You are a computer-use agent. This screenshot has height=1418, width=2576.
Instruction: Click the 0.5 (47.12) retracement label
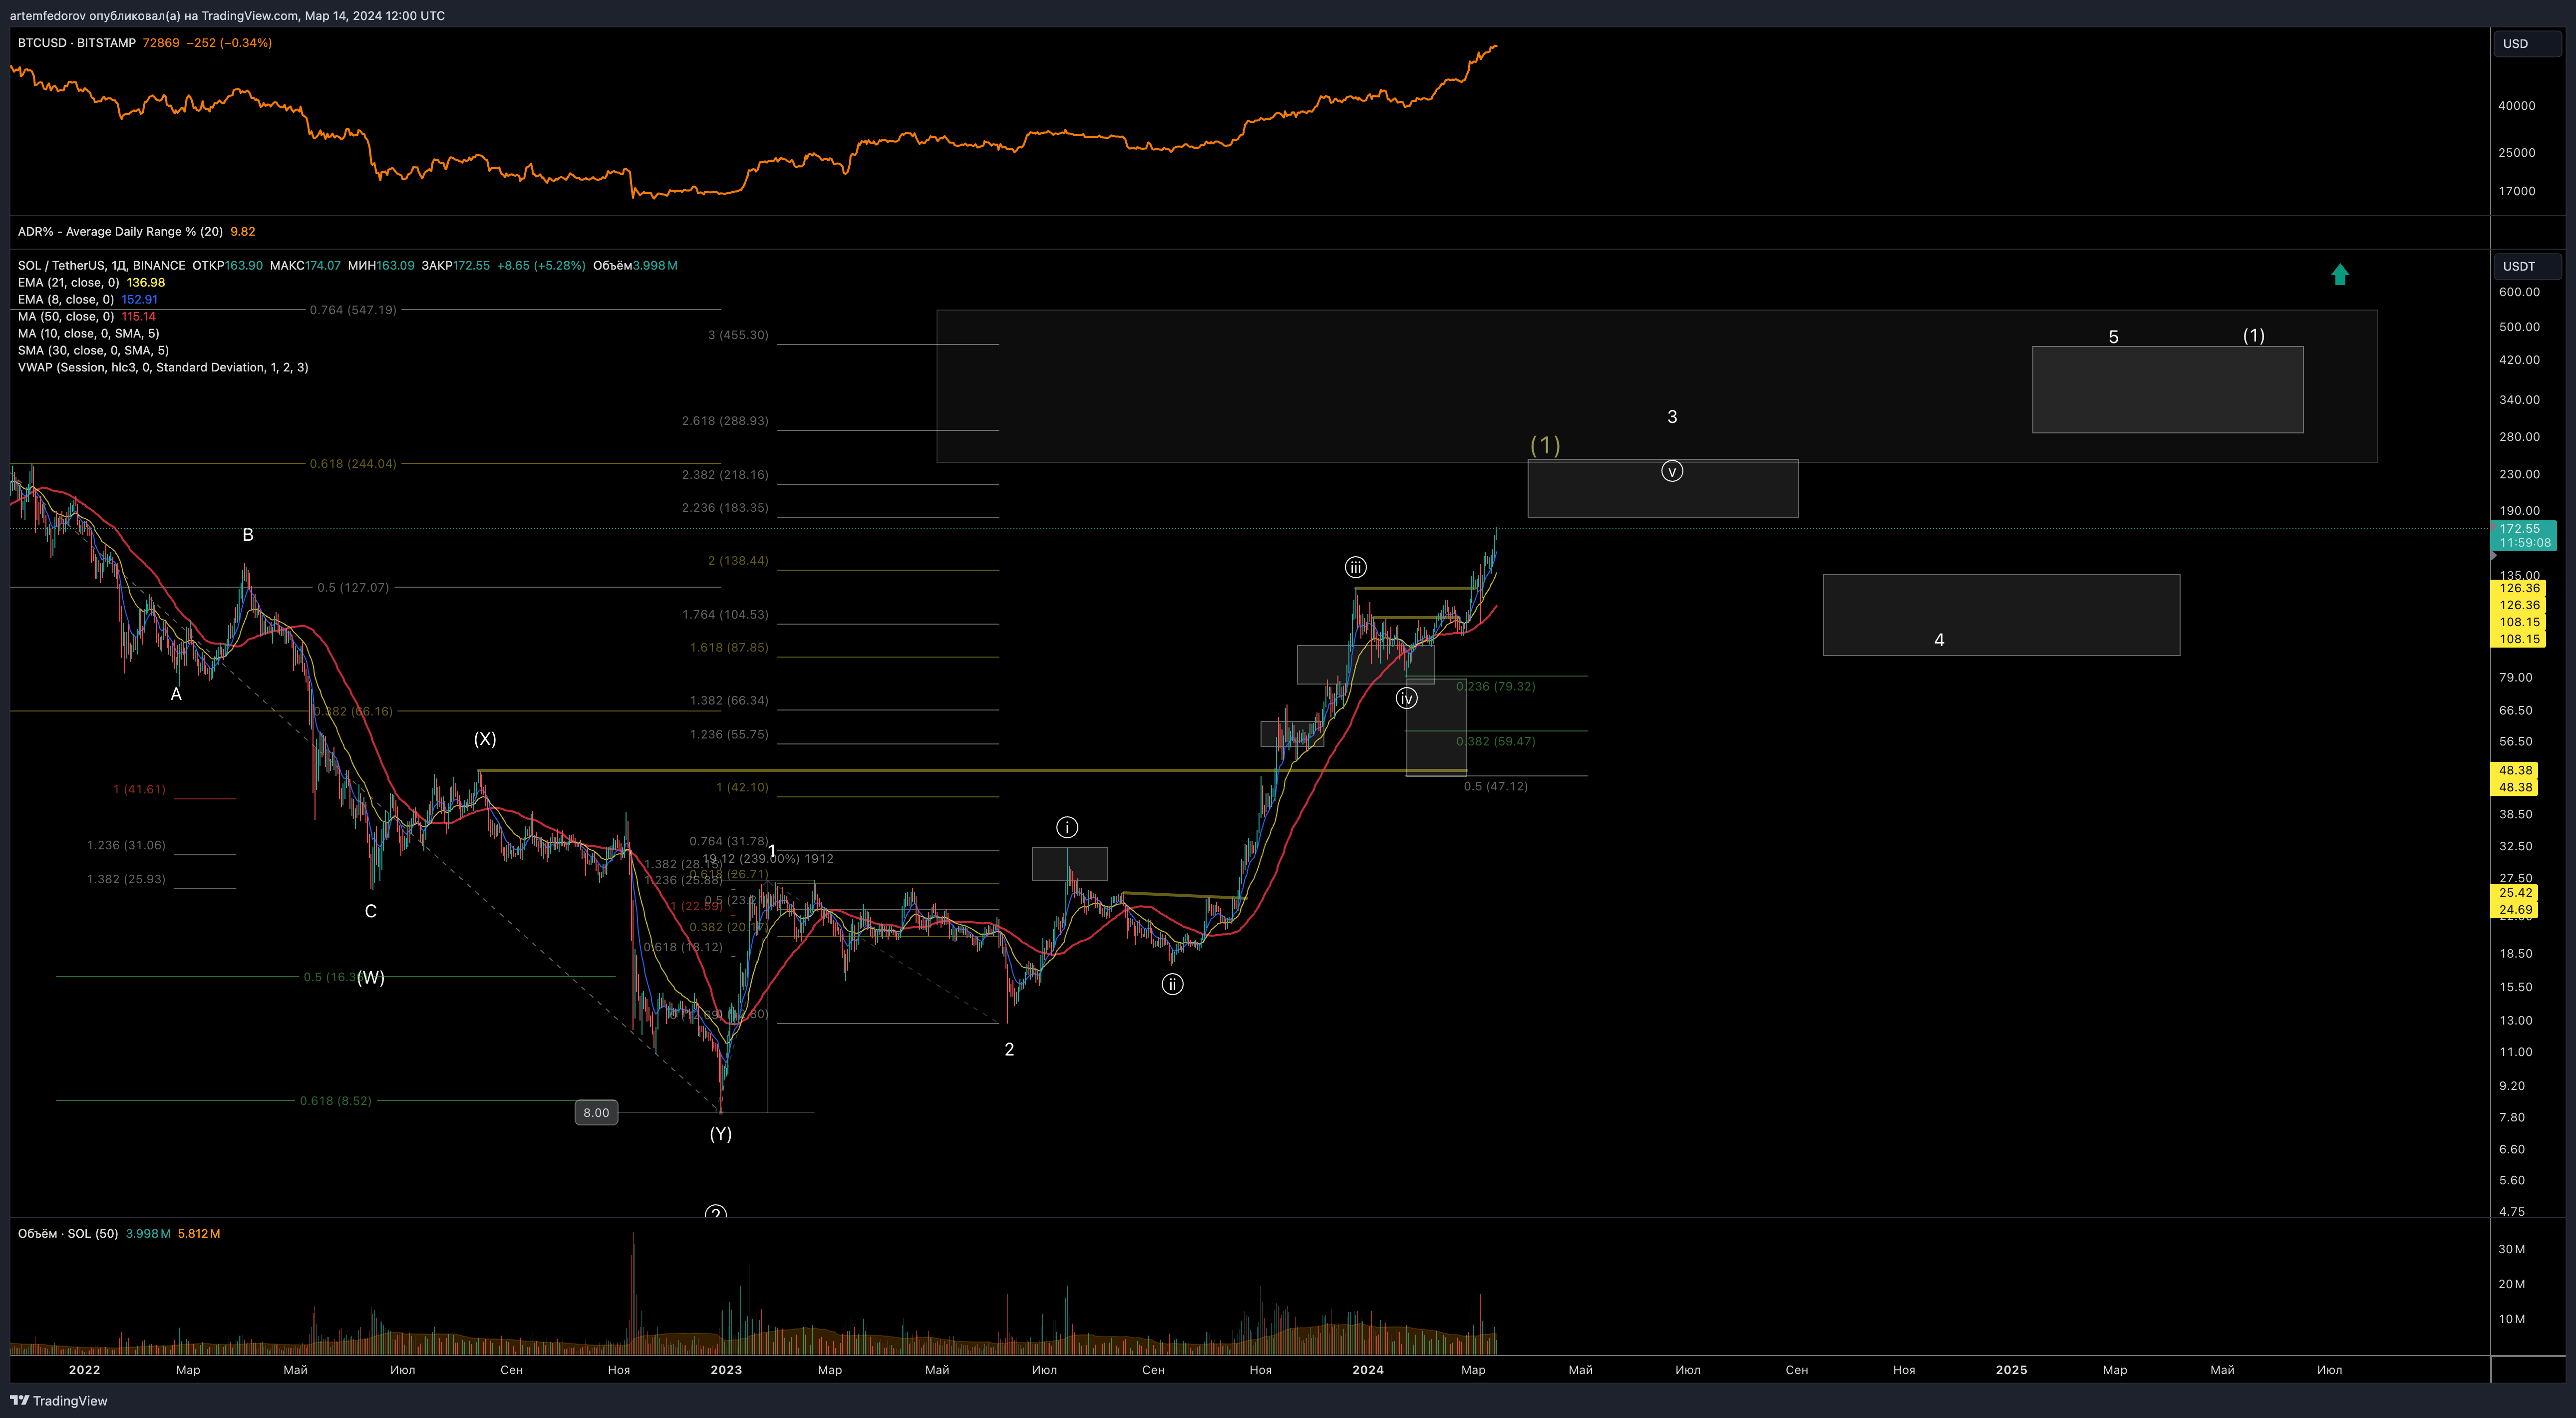pyautogui.click(x=1495, y=787)
